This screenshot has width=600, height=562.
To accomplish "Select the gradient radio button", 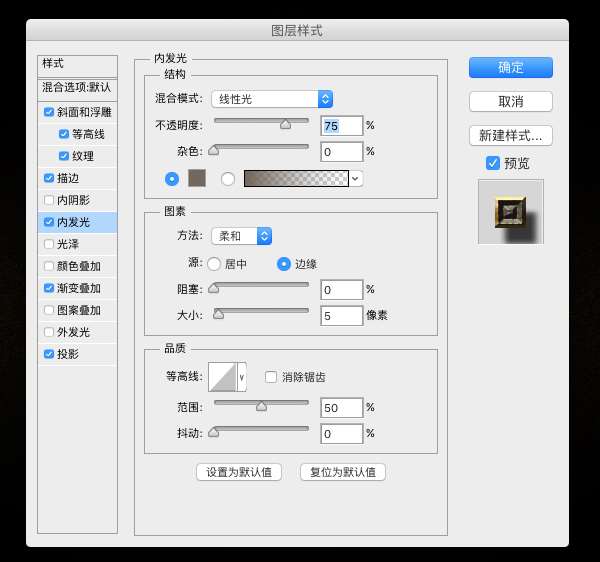I will [x=228, y=179].
